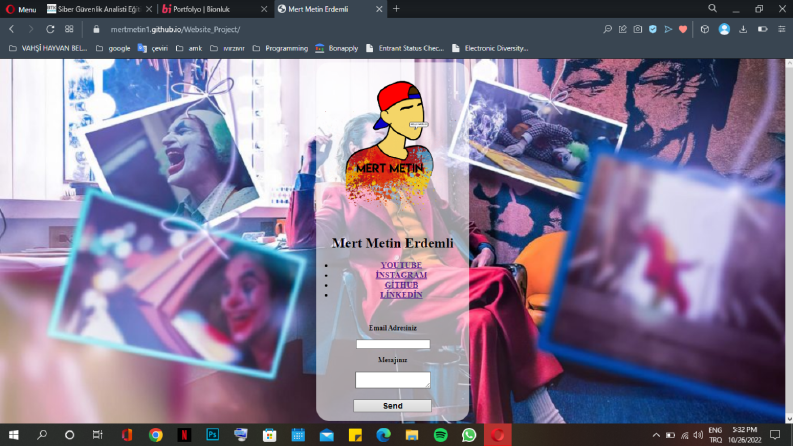This screenshot has width=793, height=446.
Task: Open a new tab with plus button
Action: click(396, 9)
